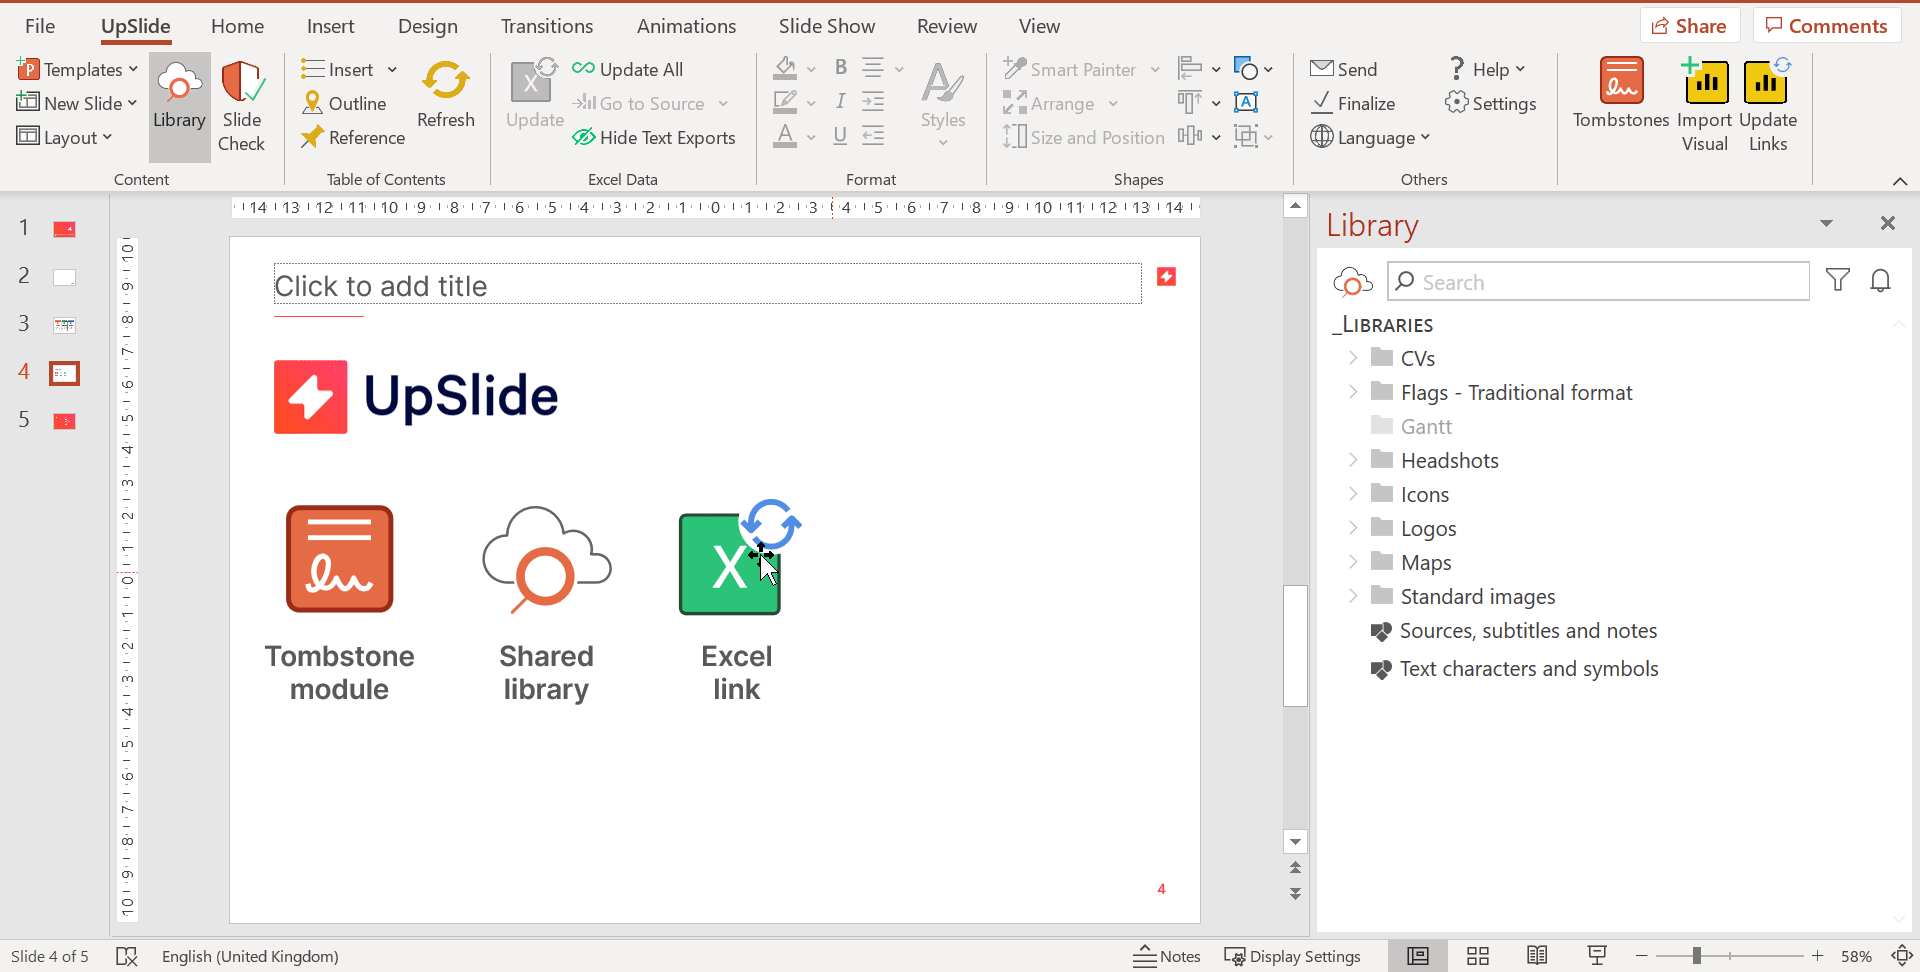Fit slide to current window
The image size is (1920, 972).
tap(1902, 956)
